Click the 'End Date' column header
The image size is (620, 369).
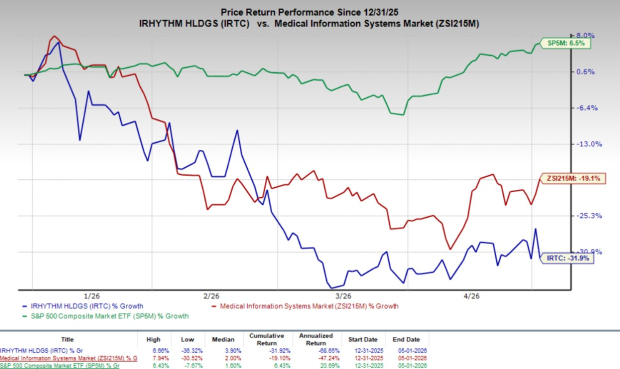pyautogui.click(x=406, y=339)
